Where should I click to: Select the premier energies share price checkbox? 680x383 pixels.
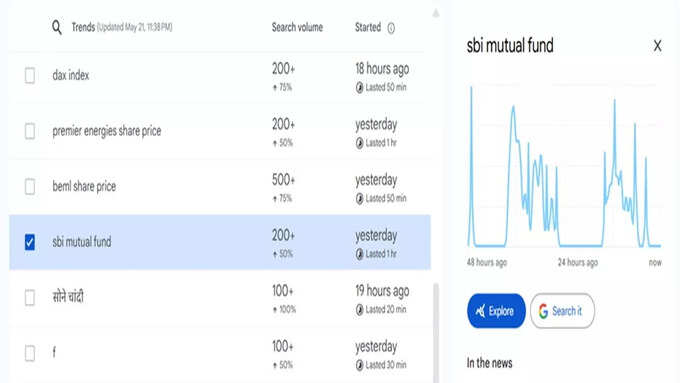(30, 131)
